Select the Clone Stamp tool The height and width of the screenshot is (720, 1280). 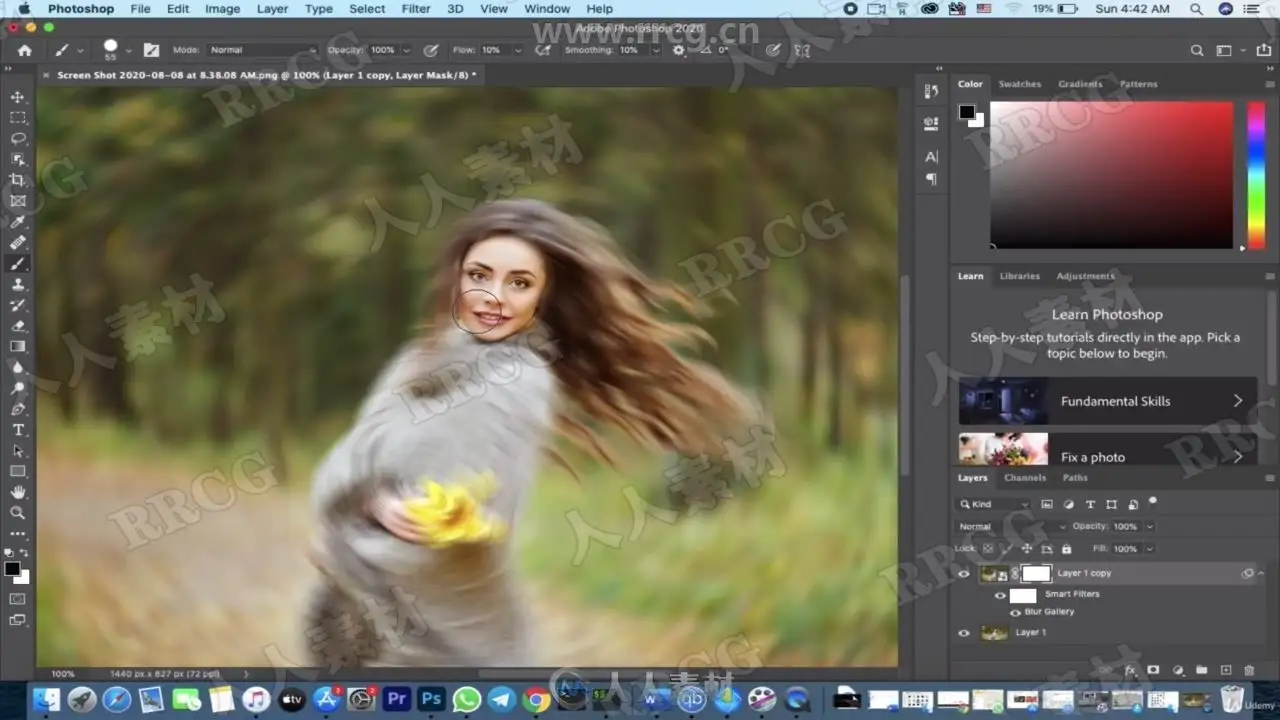pyautogui.click(x=18, y=285)
